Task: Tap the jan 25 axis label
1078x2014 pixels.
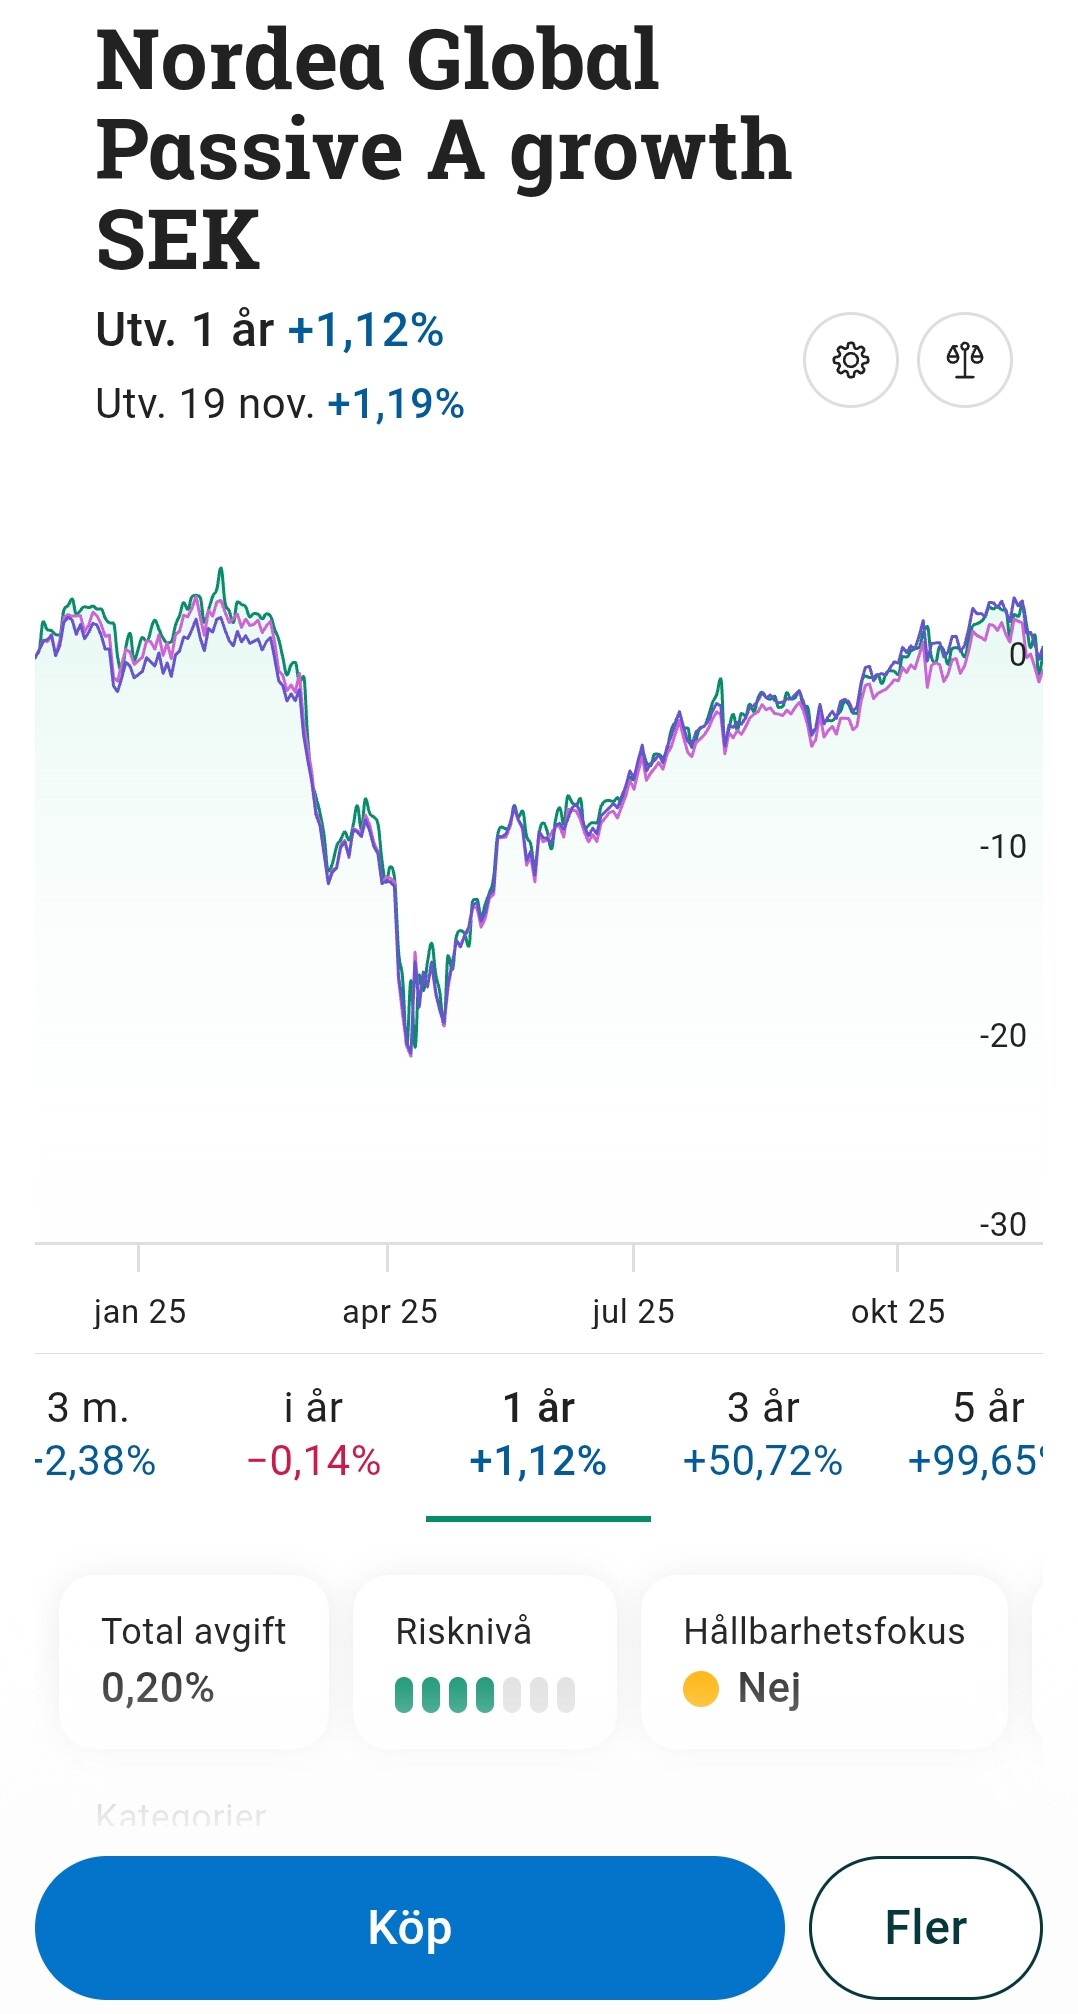Action: (x=140, y=1311)
